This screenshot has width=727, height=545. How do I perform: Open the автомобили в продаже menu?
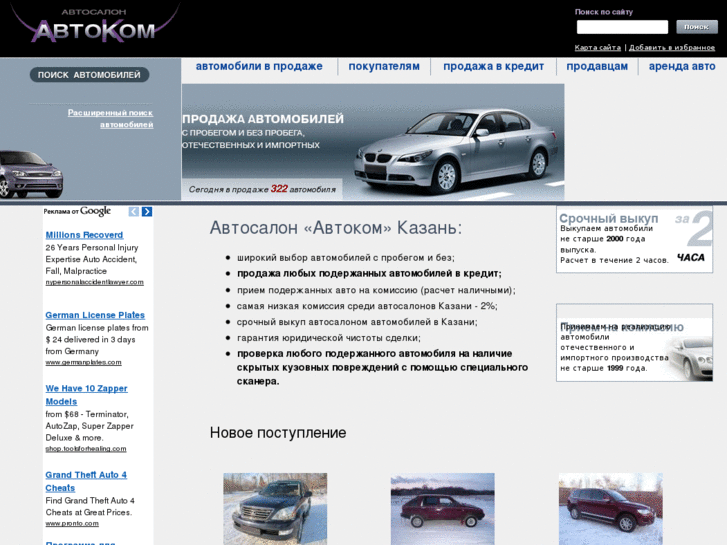tap(259, 66)
